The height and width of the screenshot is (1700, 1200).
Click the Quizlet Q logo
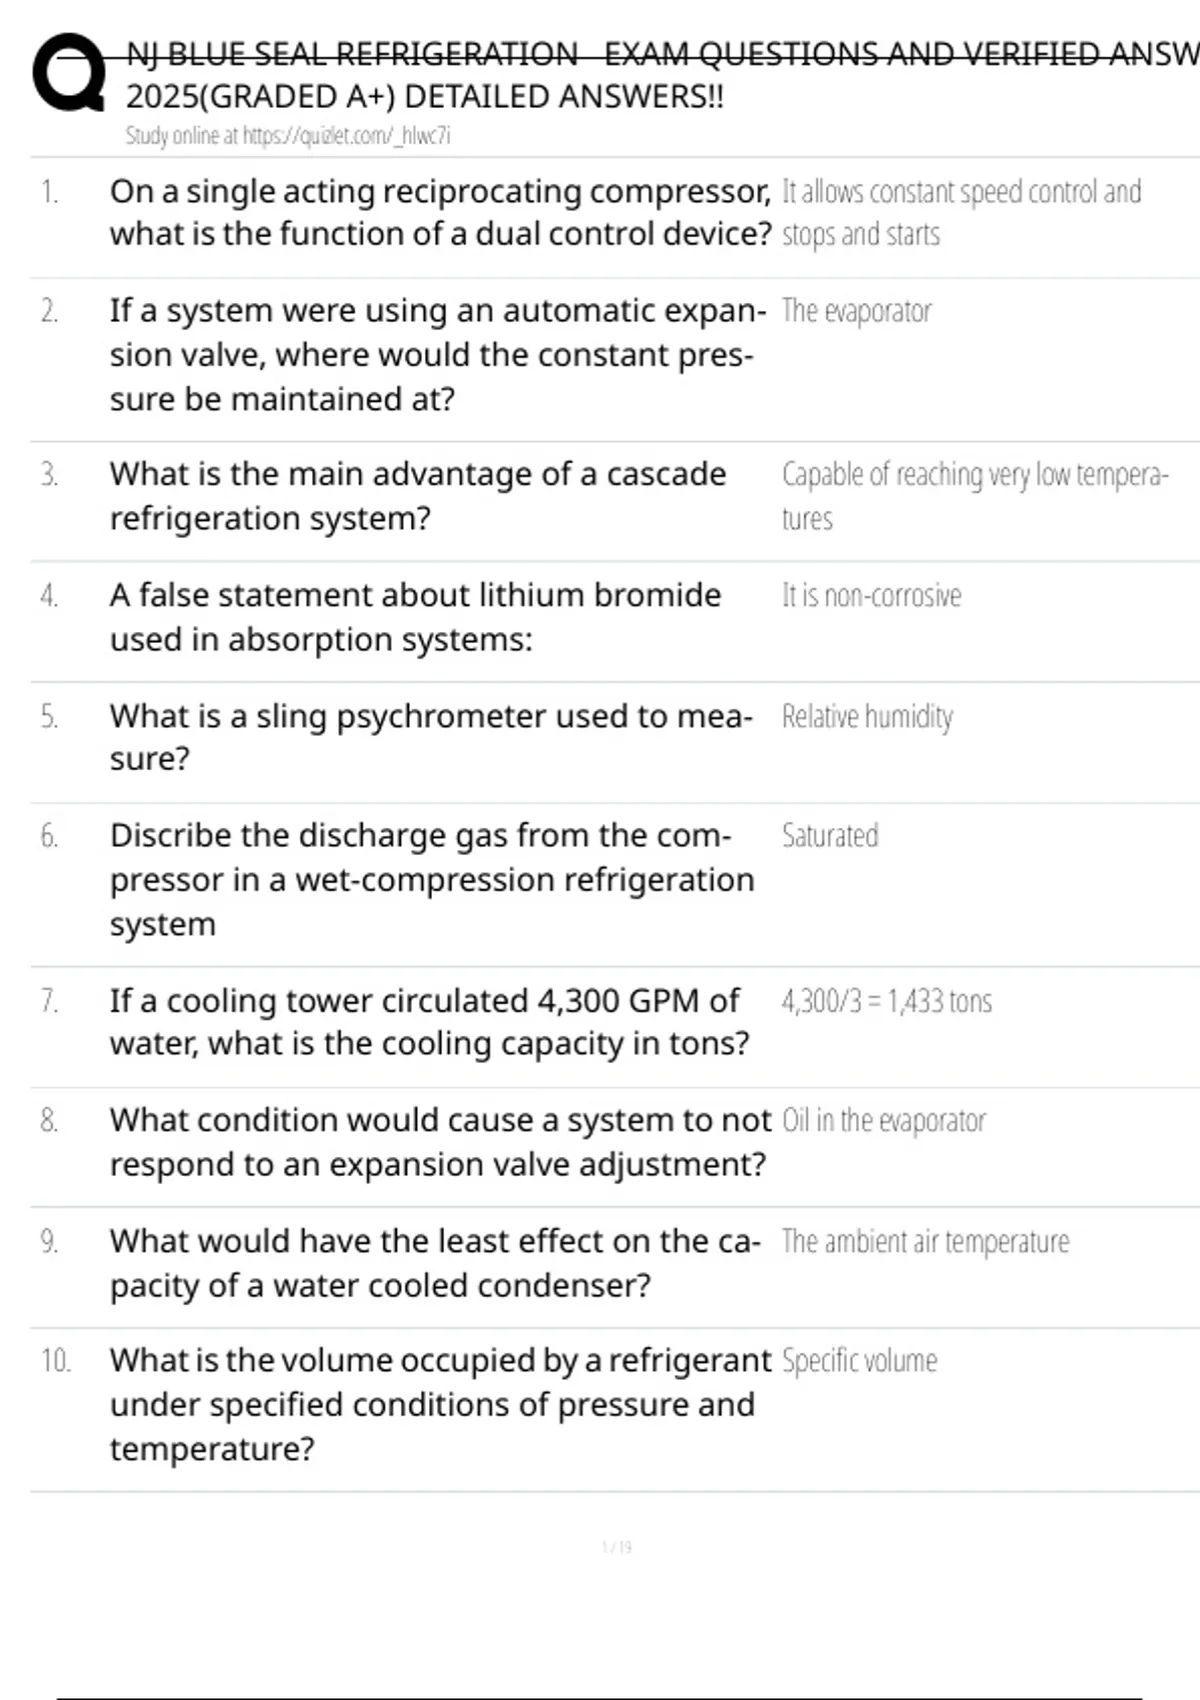[x=68, y=73]
